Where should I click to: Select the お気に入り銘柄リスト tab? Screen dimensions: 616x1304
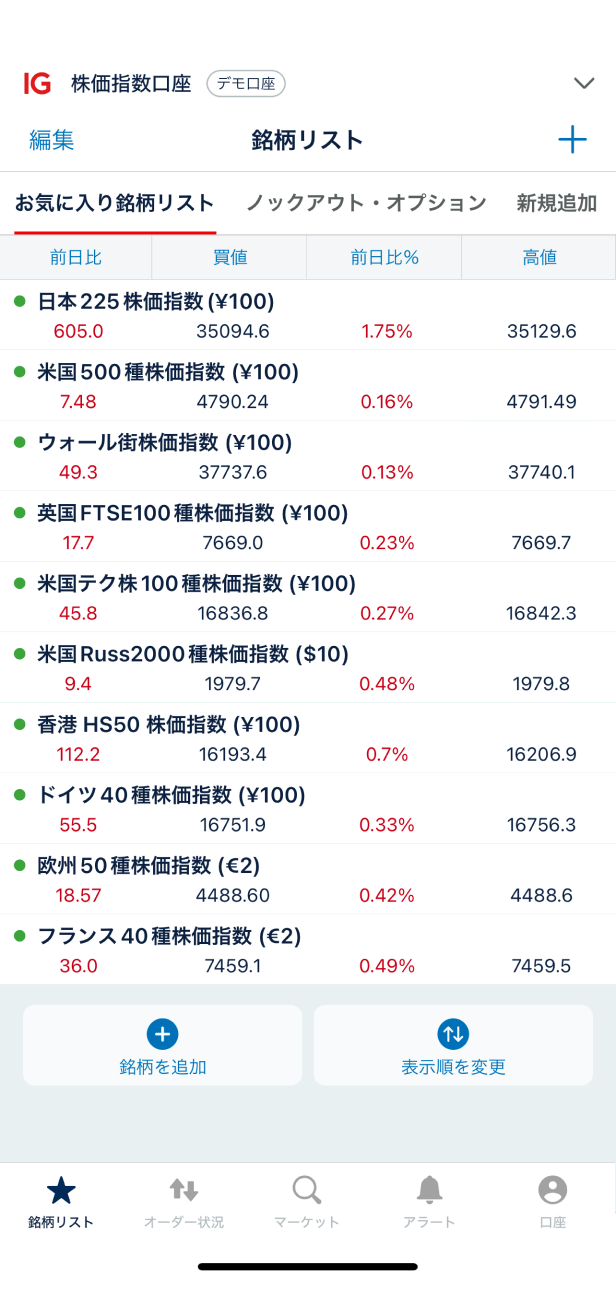pos(115,203)
